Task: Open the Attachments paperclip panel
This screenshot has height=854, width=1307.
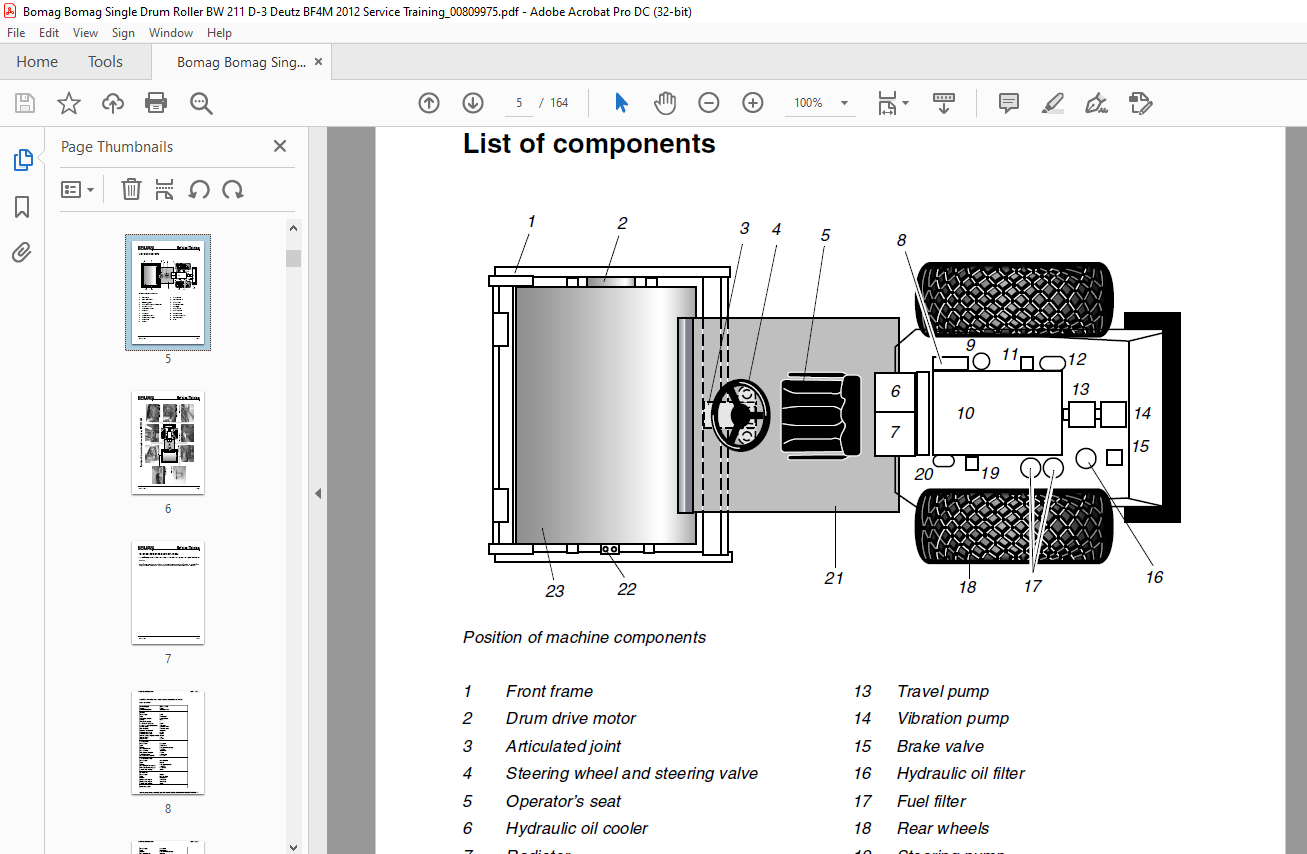Action: coord(22,252)
